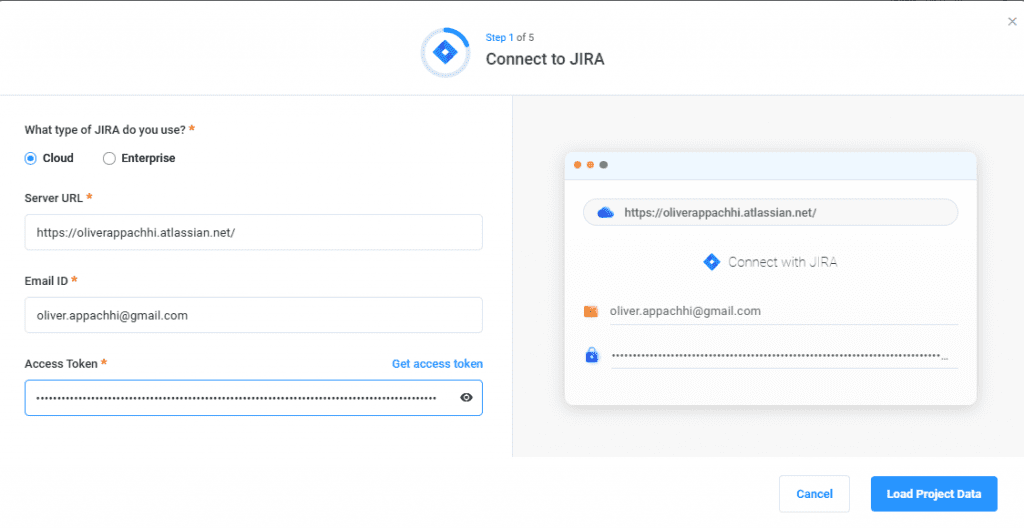The image size is (1024, 528).
Task: Click the email address shown in the preview card
Action: click(x=685, y=311)
